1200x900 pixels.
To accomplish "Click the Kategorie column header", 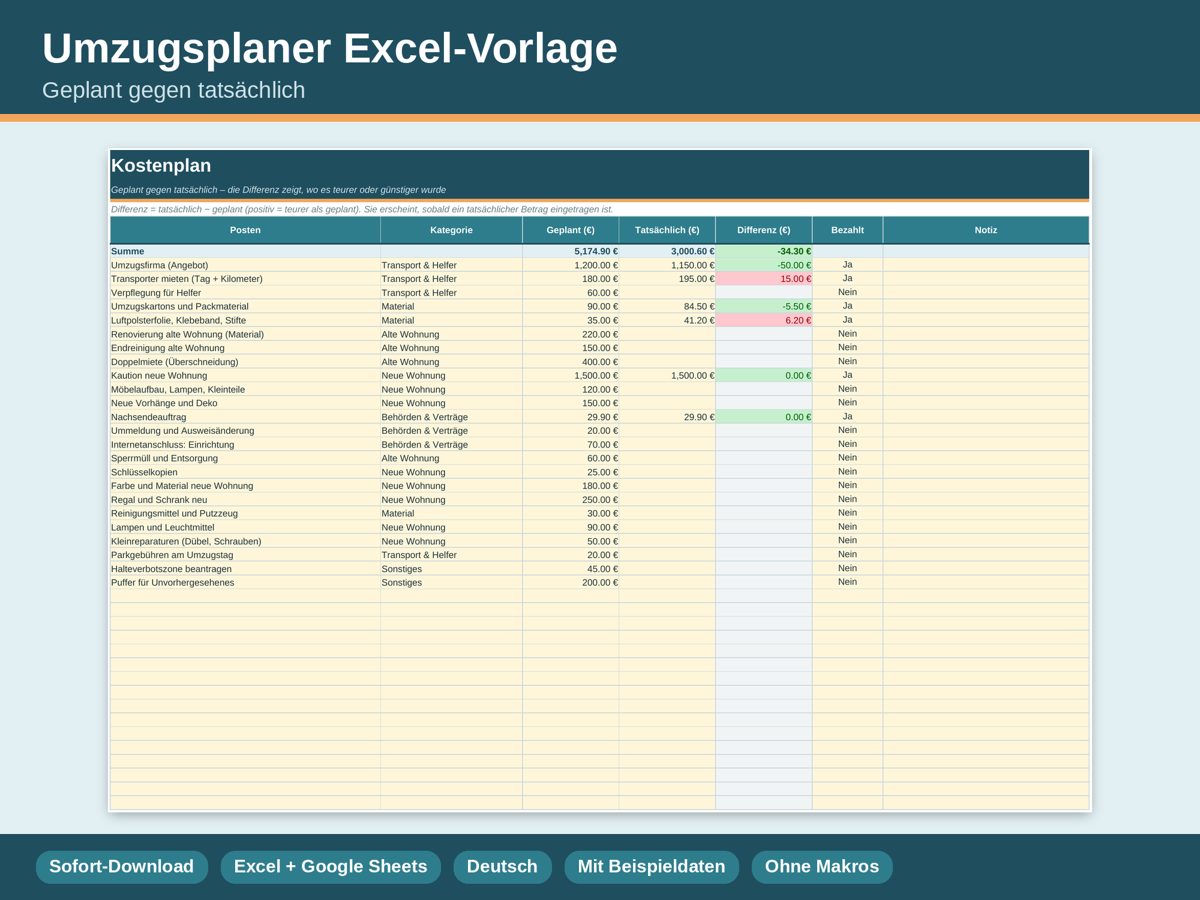I will 451,230.
